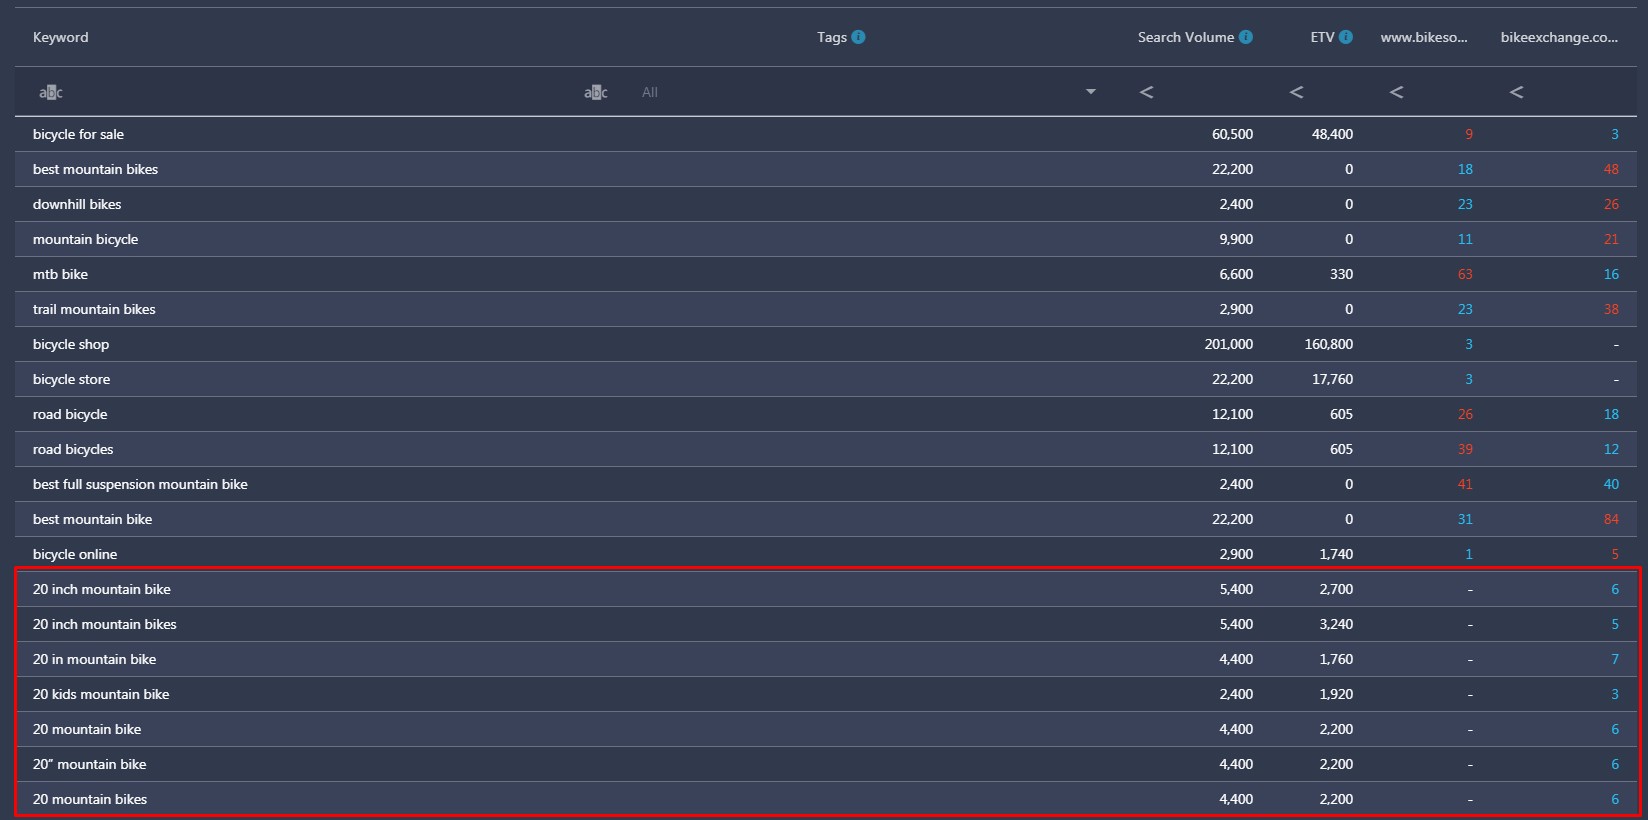This screenshot has width=1648, height=820.
Task: Click the Tags filter abc icon
Action: (595, 92)
